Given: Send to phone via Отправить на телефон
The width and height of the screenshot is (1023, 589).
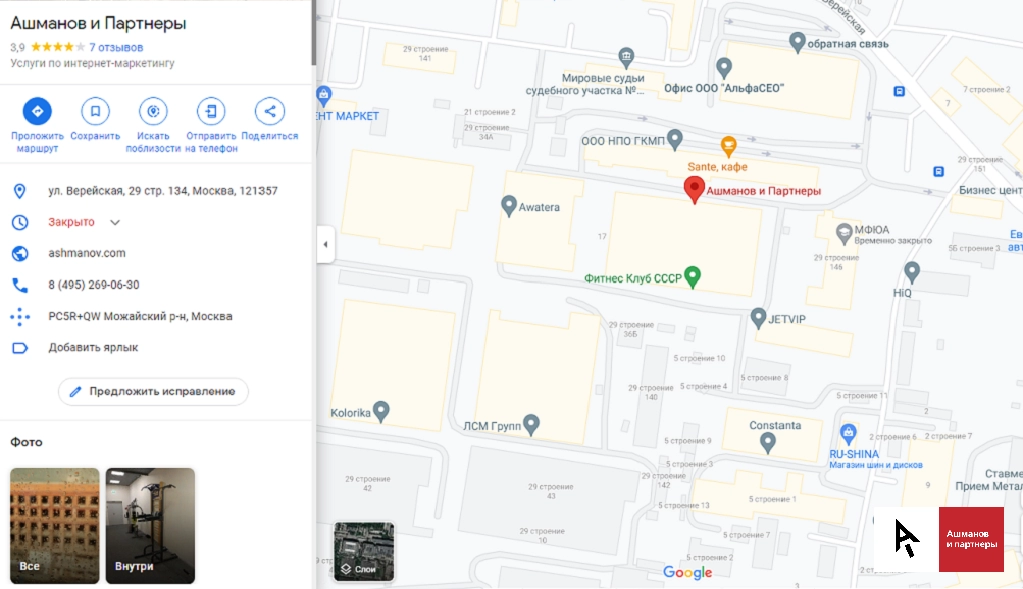Looking at the screenshot, I should point(211,112).
